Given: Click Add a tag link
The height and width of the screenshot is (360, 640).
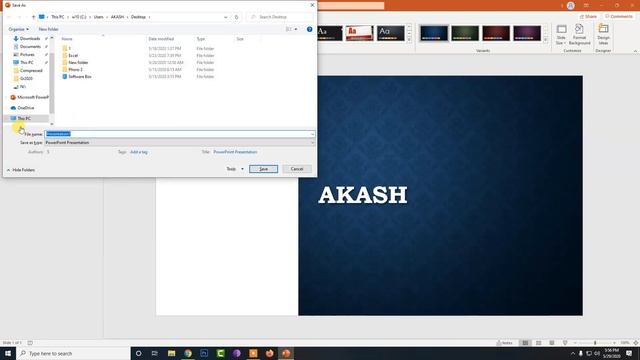Looking at the screenshot, I should [x=139, y=152].
